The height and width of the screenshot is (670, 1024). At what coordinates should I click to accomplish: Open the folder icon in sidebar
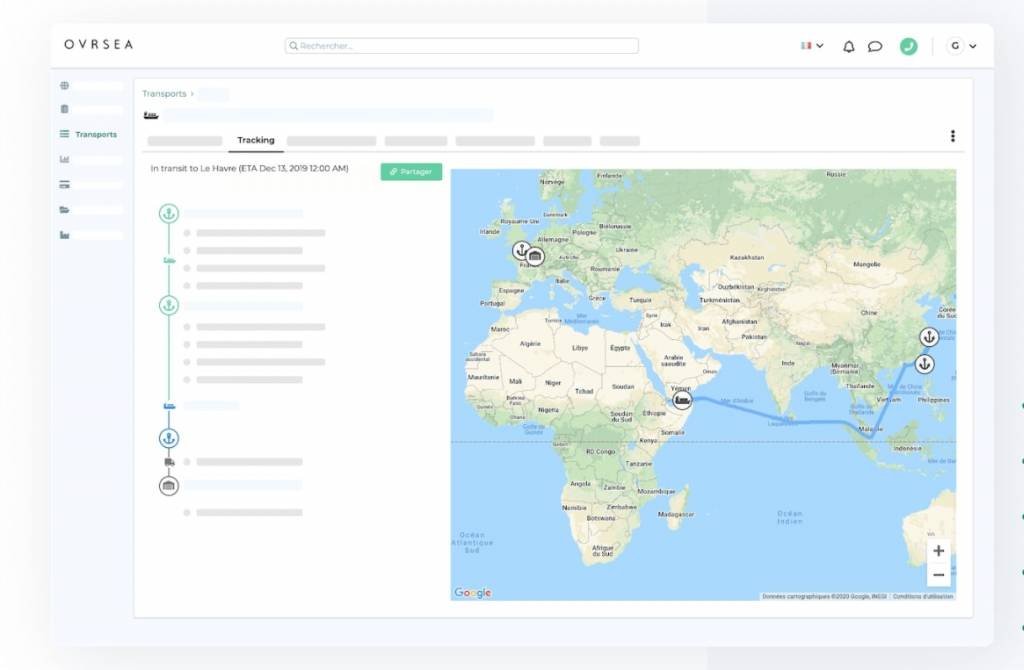pyautogui.click(x=64, y=210)
